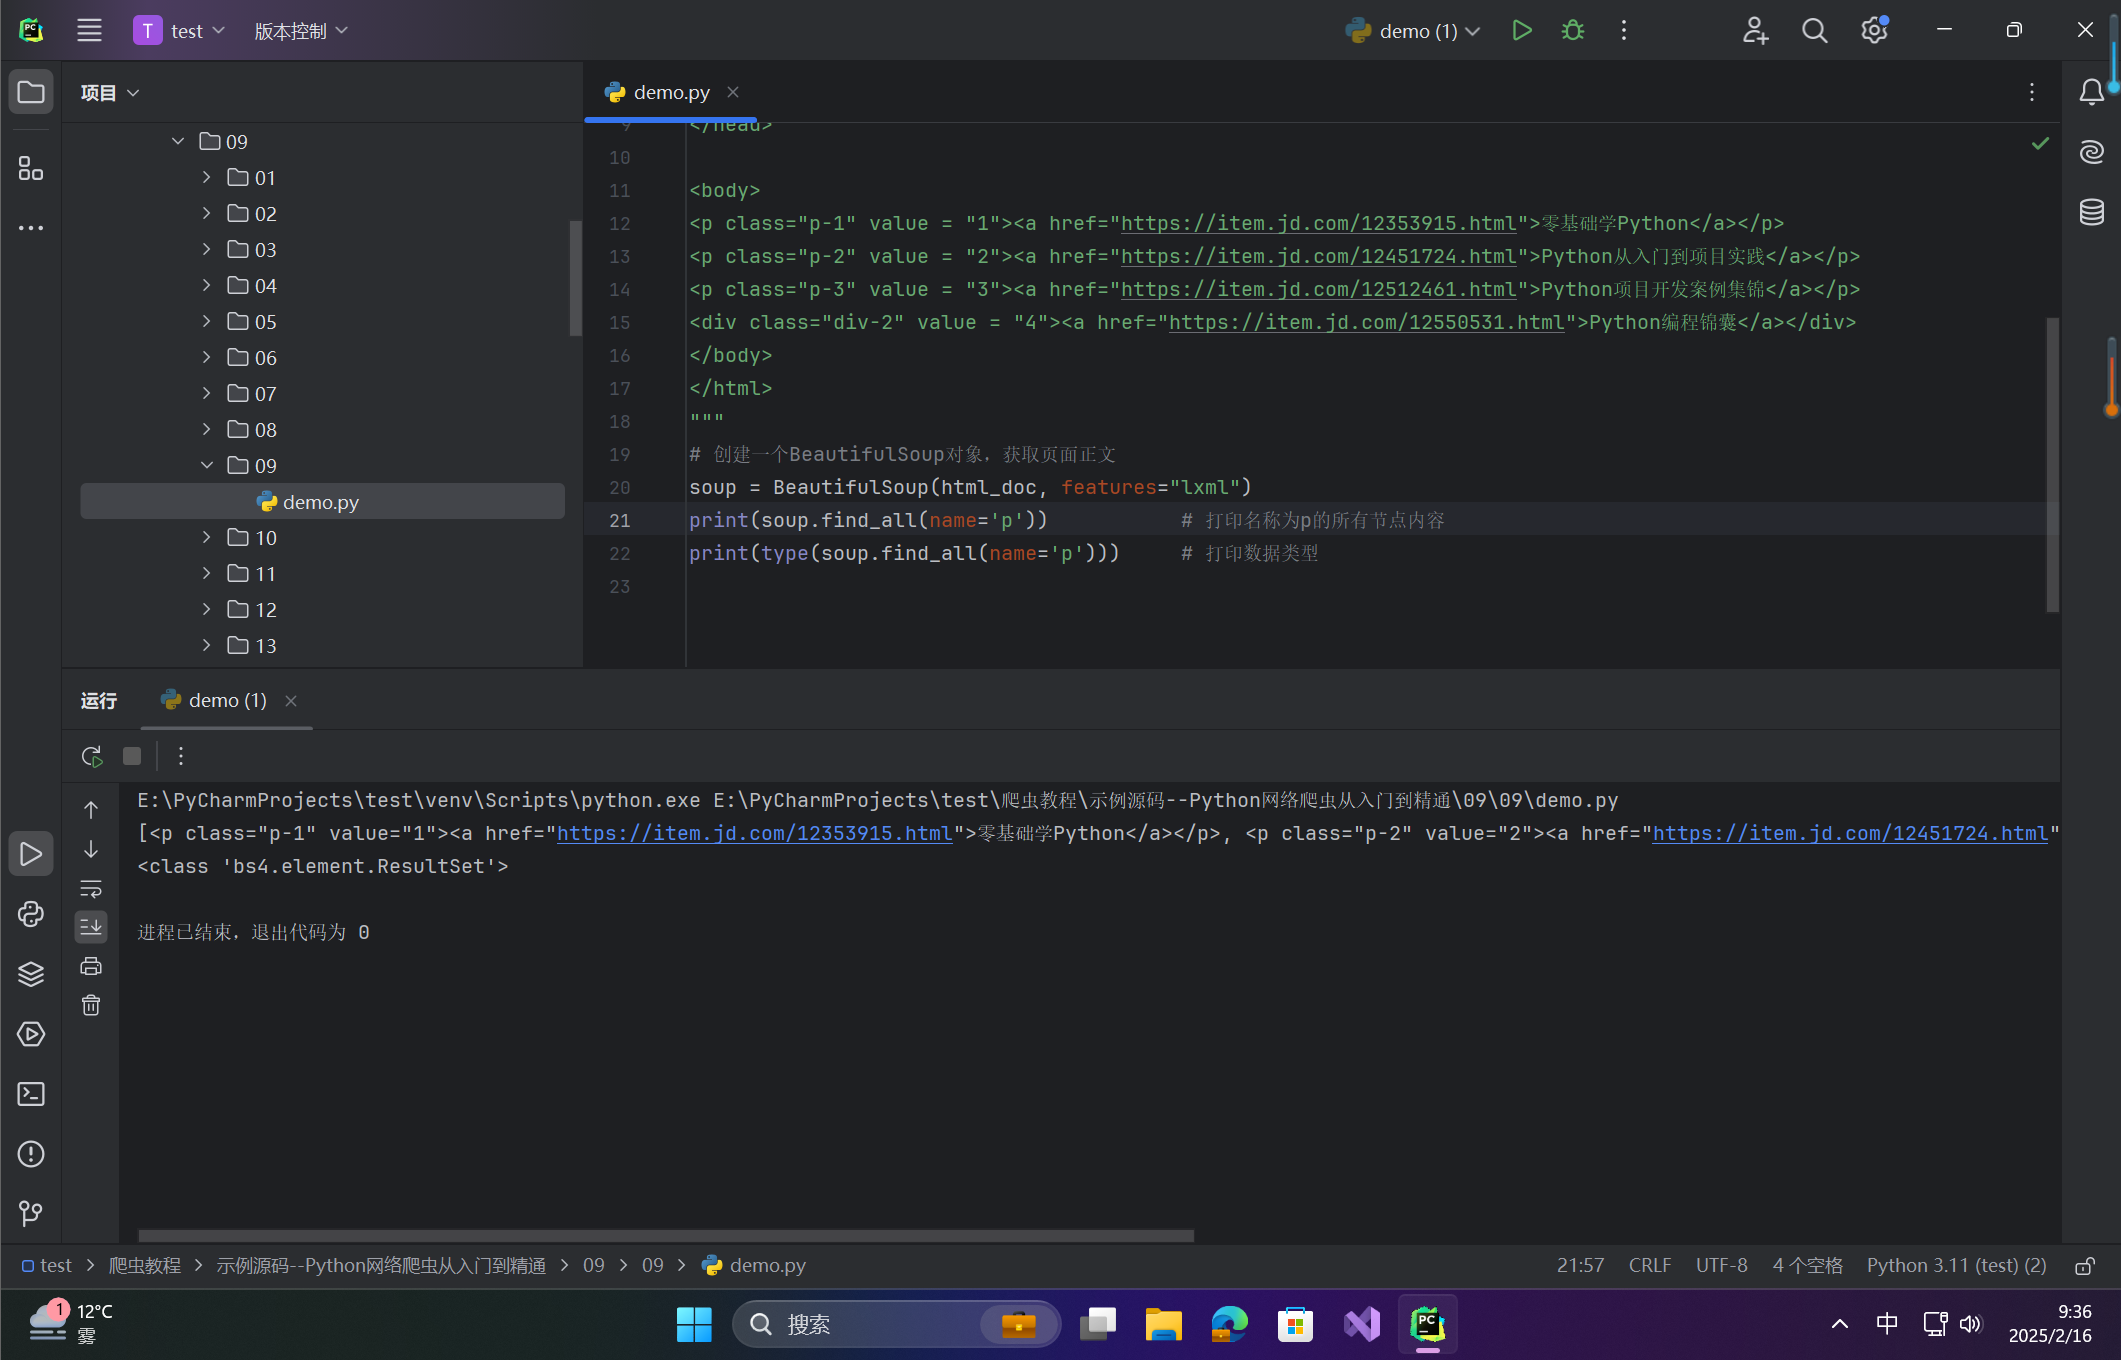The image size is (2121, 1360).
Task: Open Notifications bell icon
Action: (x=2091, y=92)
